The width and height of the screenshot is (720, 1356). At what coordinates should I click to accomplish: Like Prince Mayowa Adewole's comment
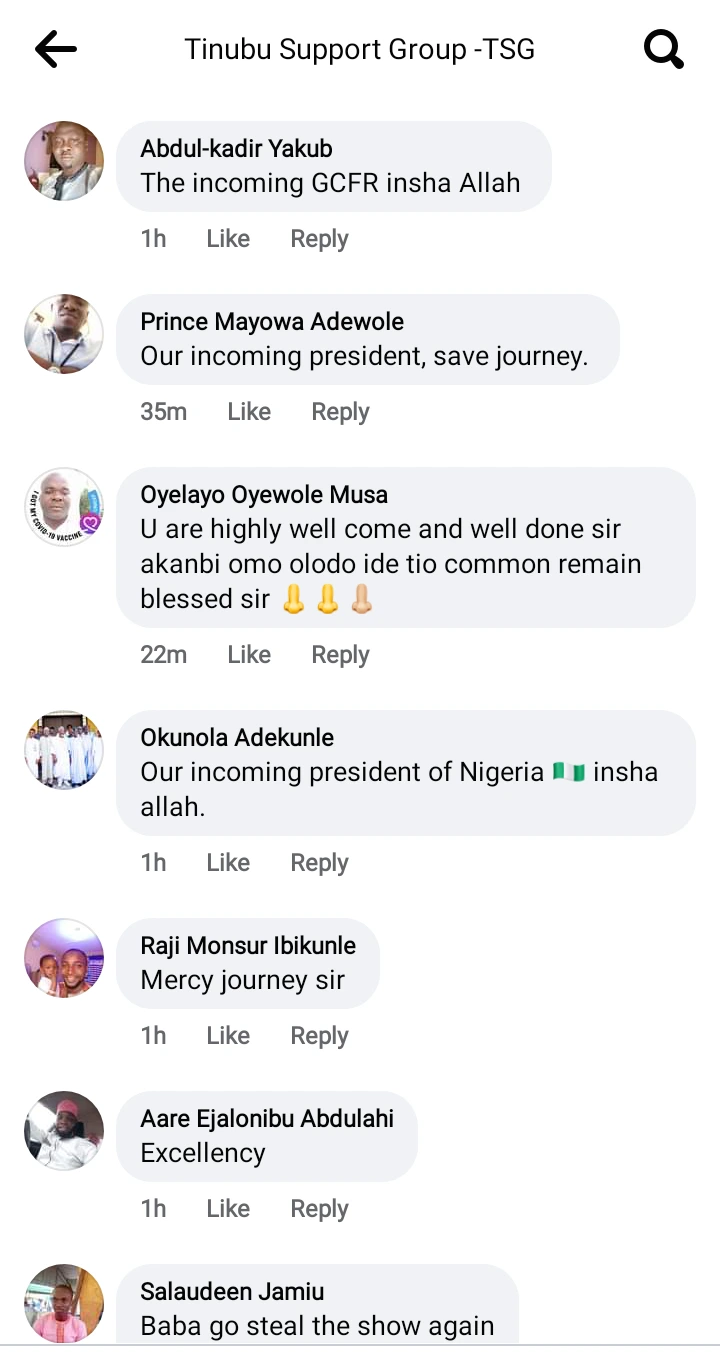click(x=249, y=412)
